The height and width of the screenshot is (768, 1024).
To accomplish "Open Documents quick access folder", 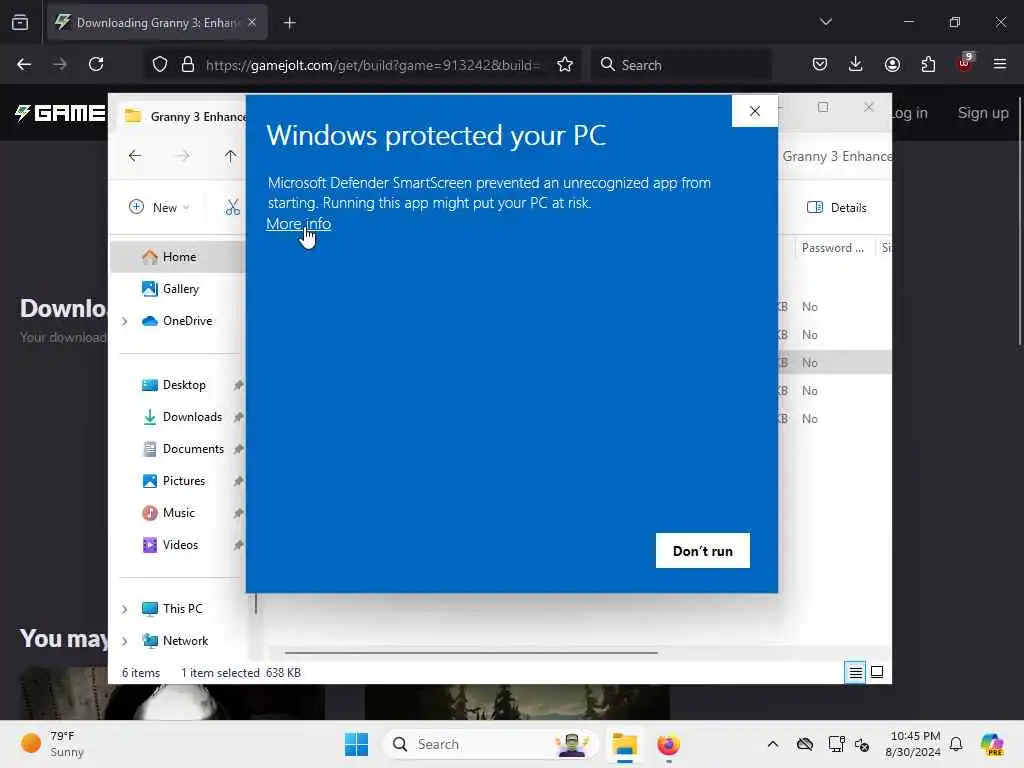I will [193, 449].
